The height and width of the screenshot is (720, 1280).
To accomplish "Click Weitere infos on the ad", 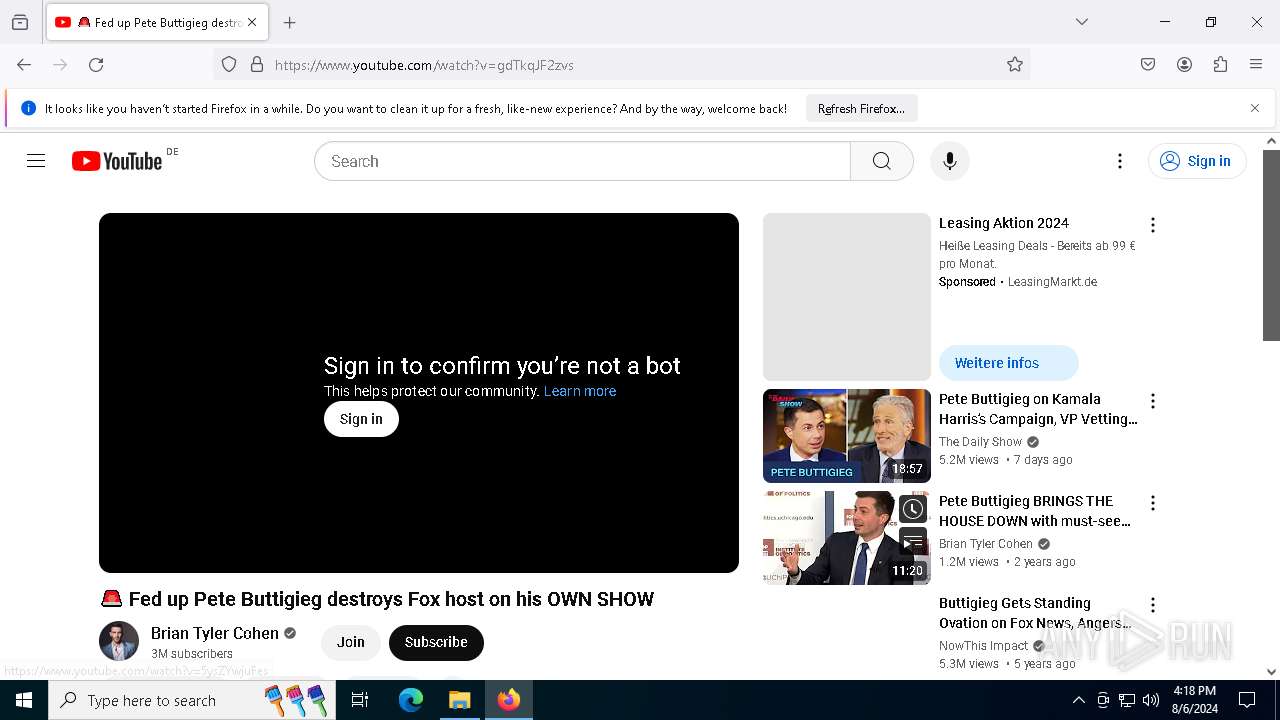I will (1008, 363).
